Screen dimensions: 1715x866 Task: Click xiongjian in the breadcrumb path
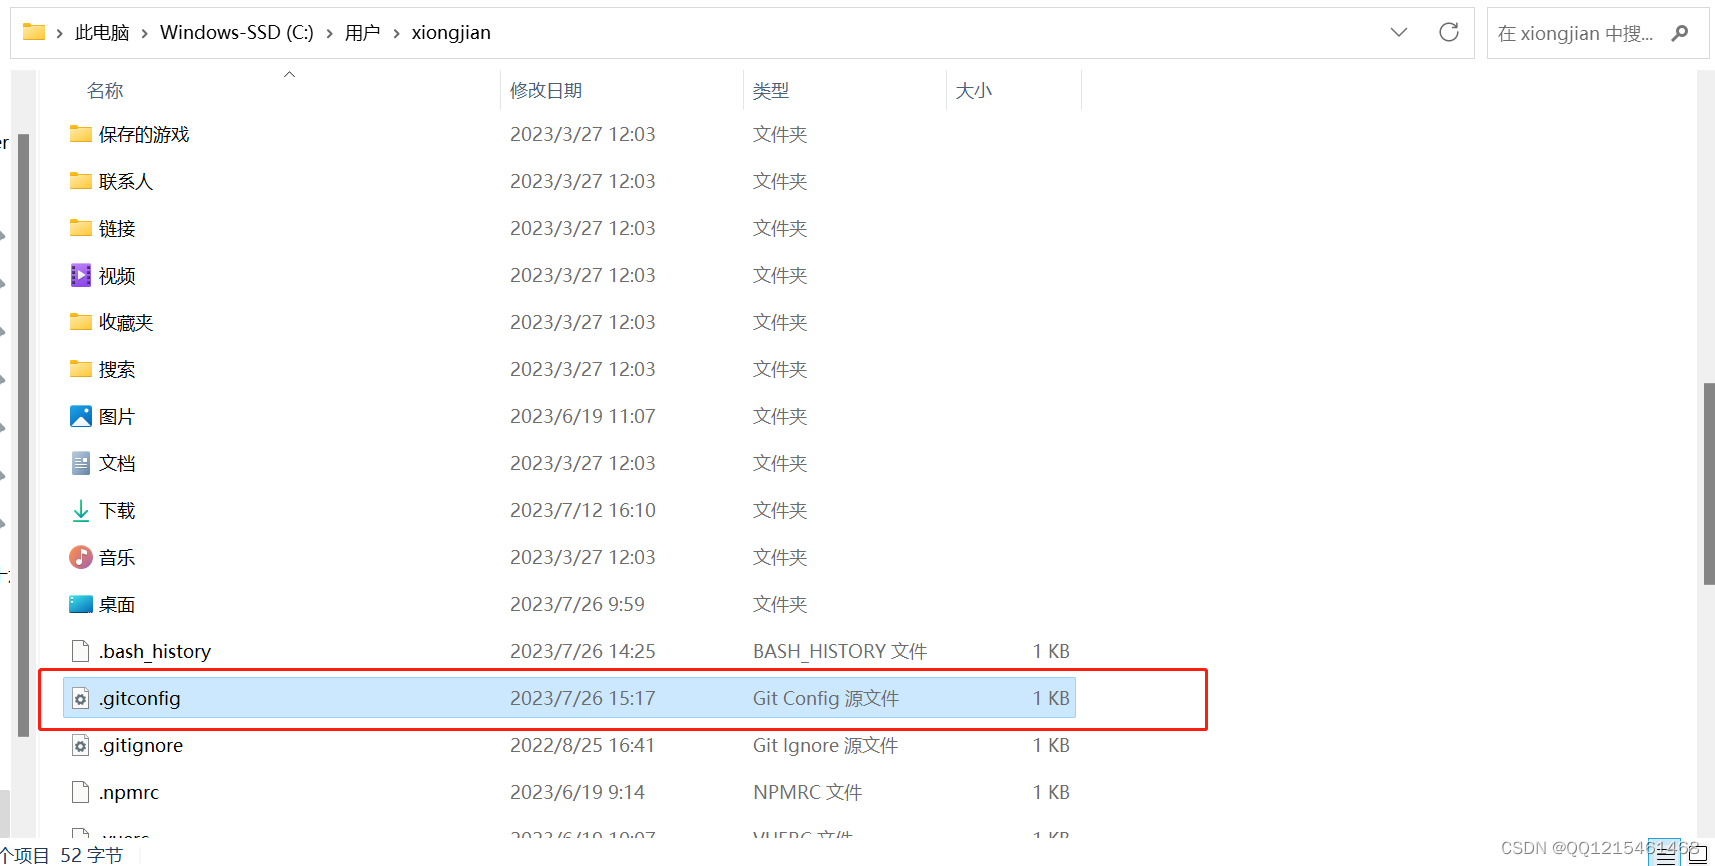[451, 33]
